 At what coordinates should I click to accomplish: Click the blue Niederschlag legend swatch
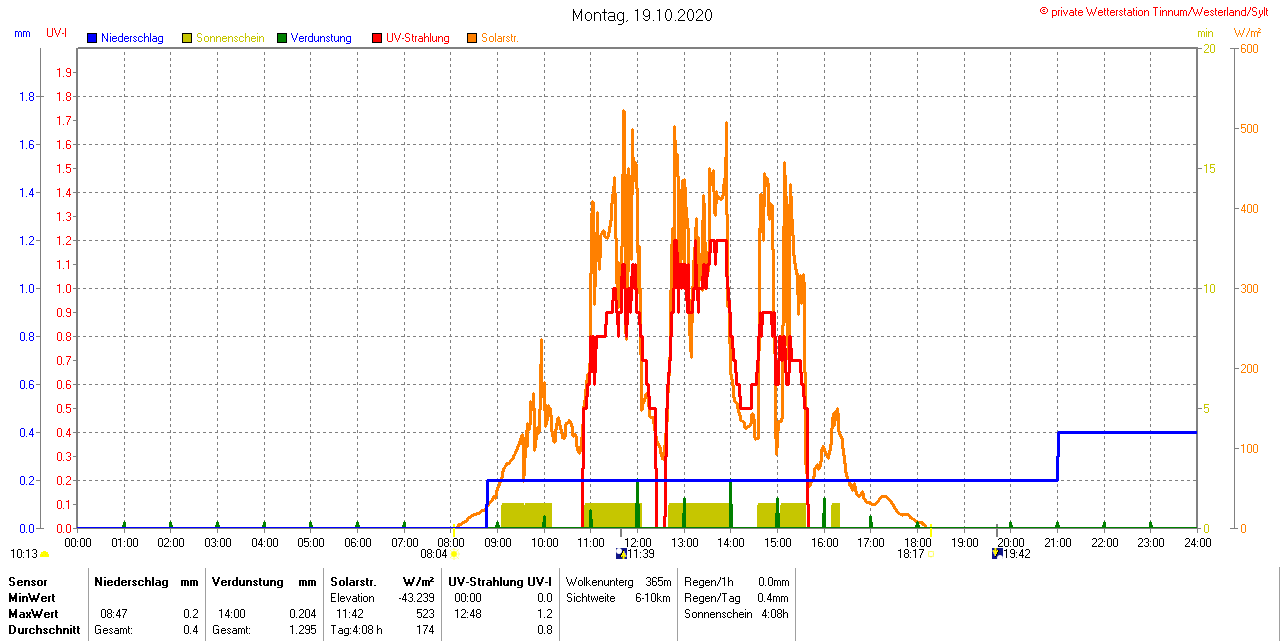pyautogui.click(x=92, y=38)
